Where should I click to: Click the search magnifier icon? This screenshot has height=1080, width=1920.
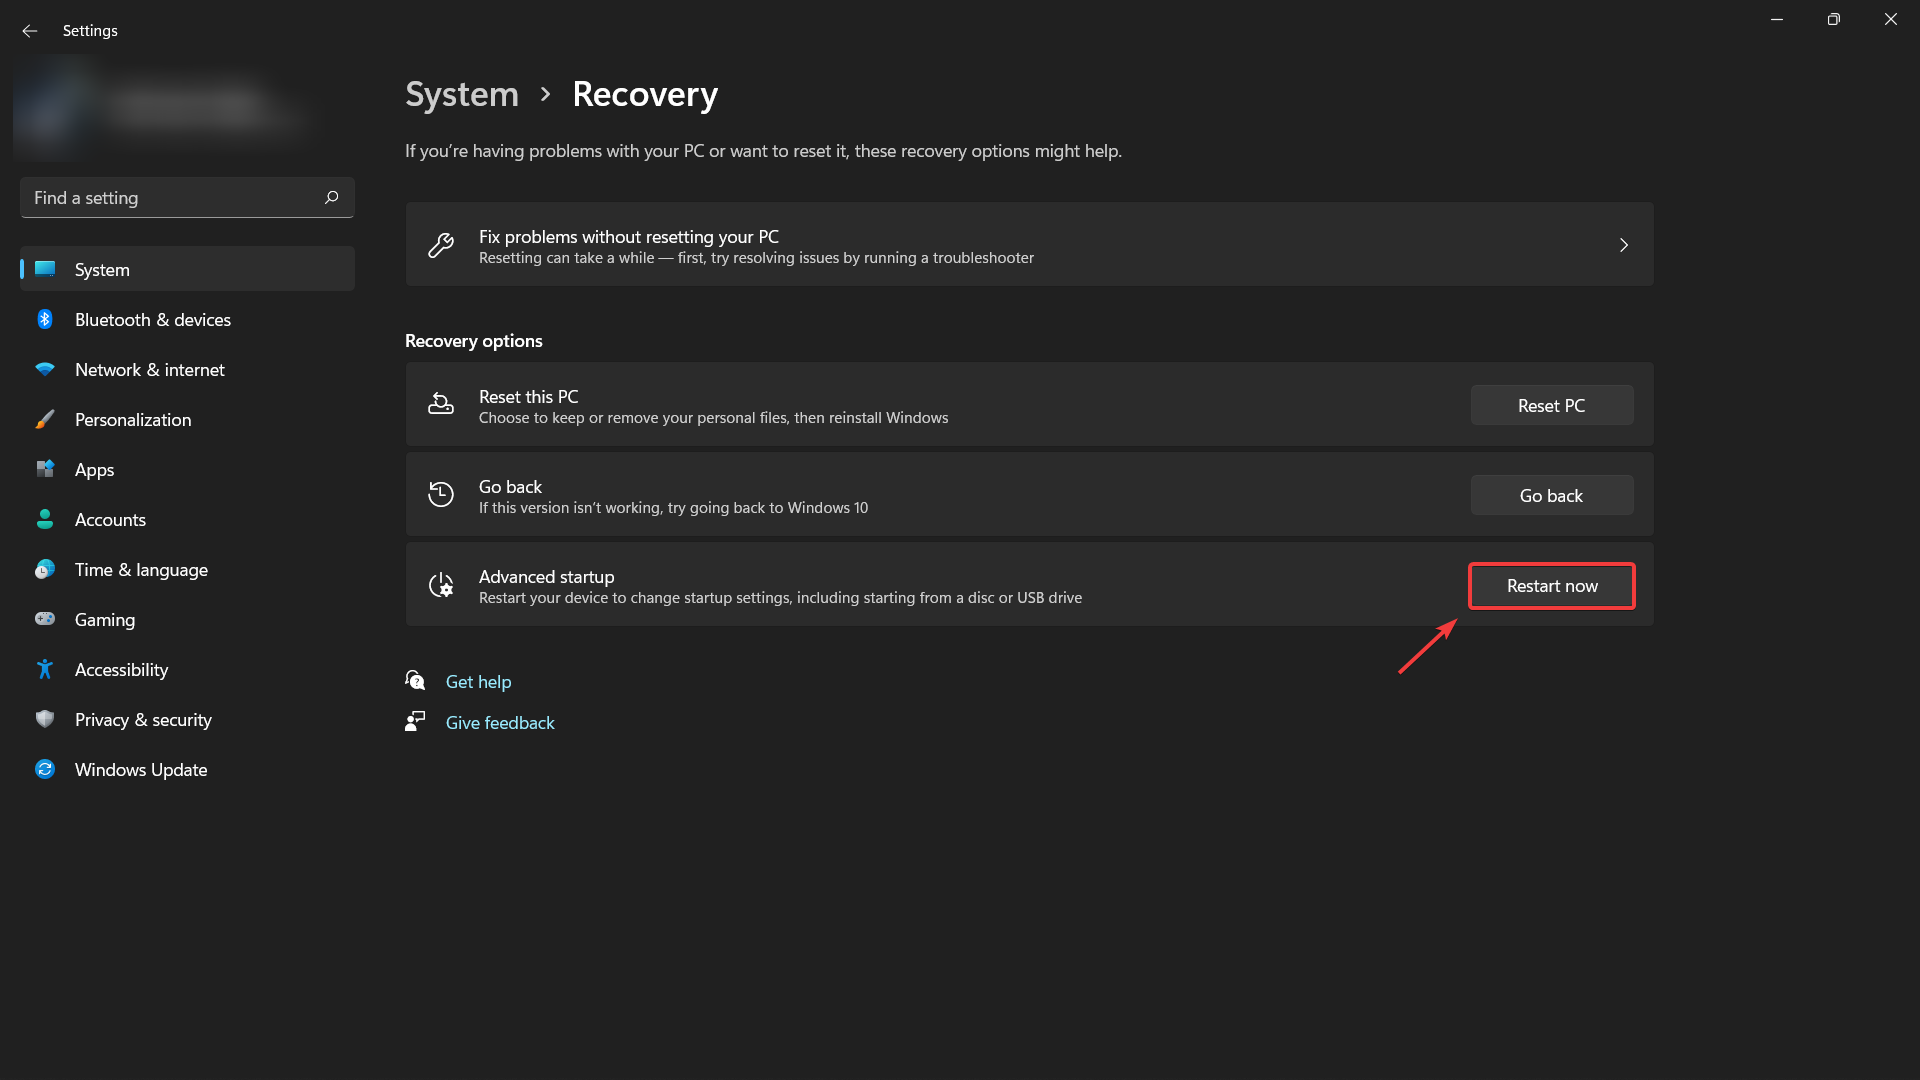click(x=332, y=198)
